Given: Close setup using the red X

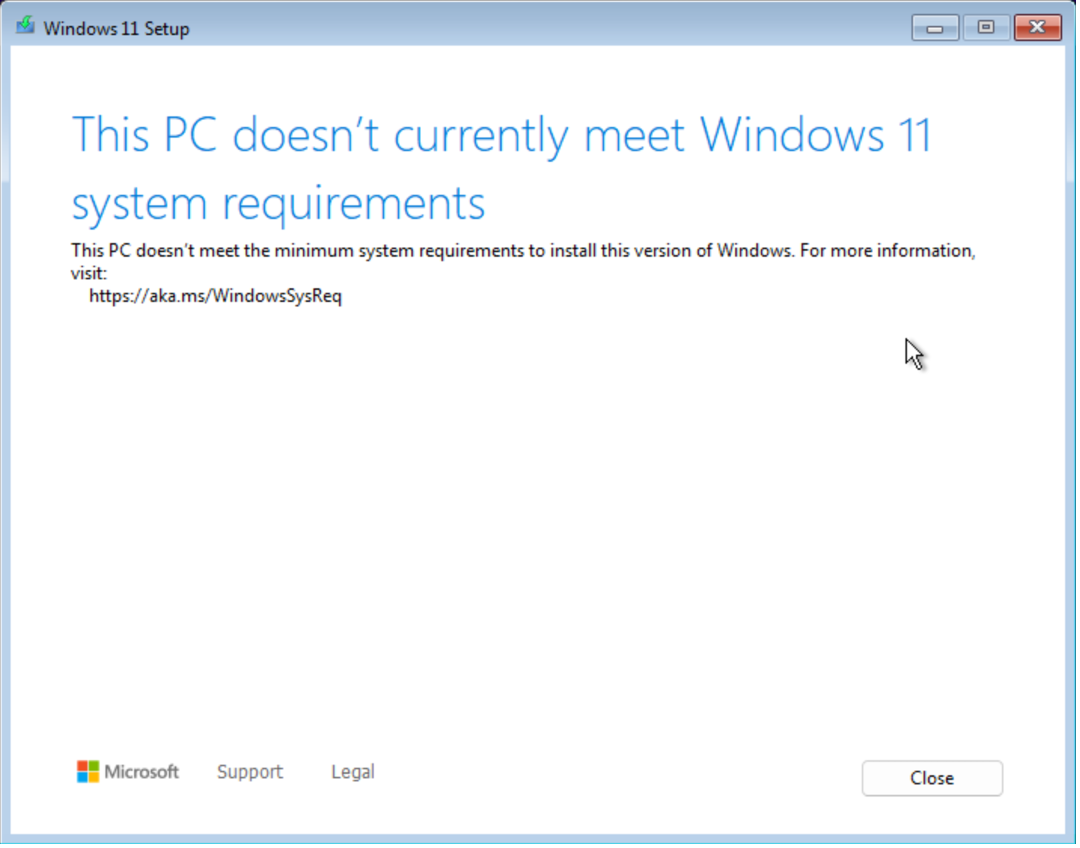Looking at the screenshot, I should click(1037, 27).
